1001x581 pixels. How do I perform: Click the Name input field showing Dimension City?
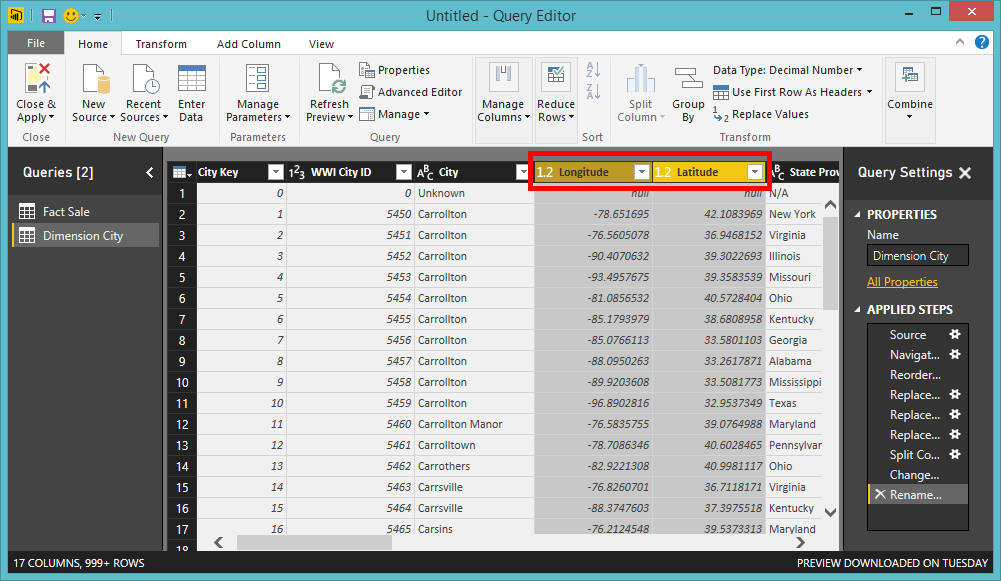[917, 255]
